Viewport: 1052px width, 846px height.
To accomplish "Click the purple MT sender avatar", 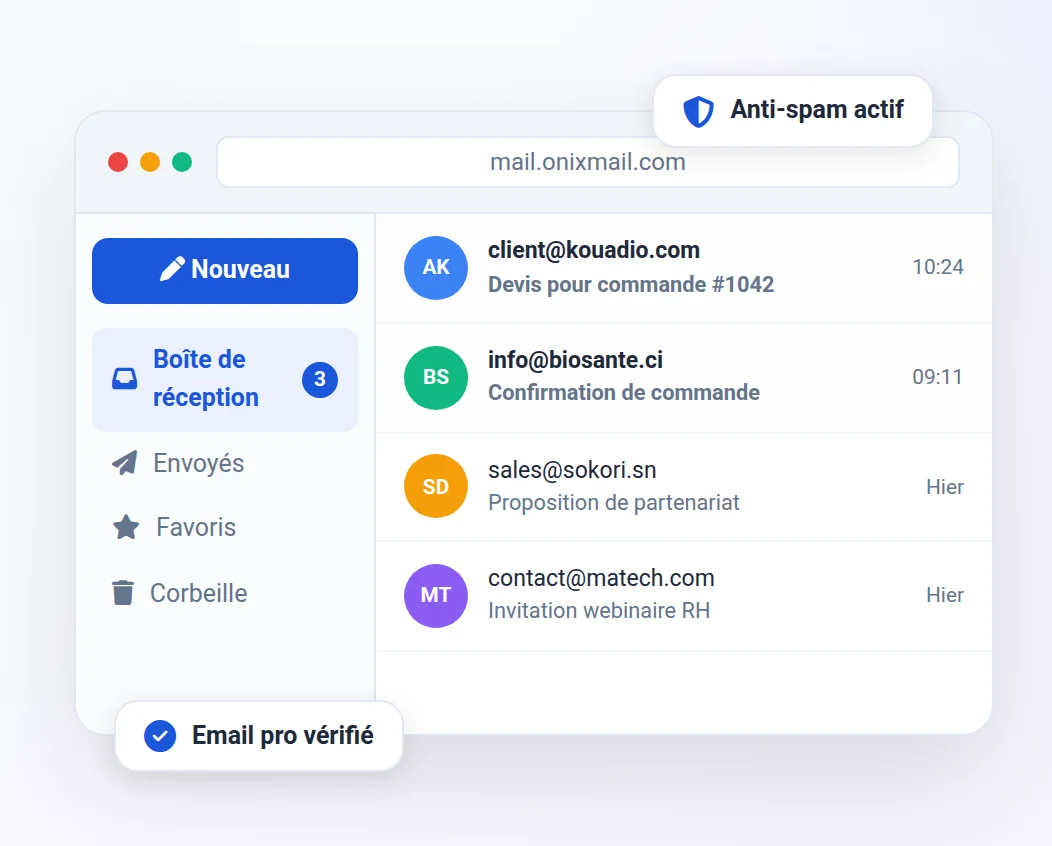I will [435, 595].
